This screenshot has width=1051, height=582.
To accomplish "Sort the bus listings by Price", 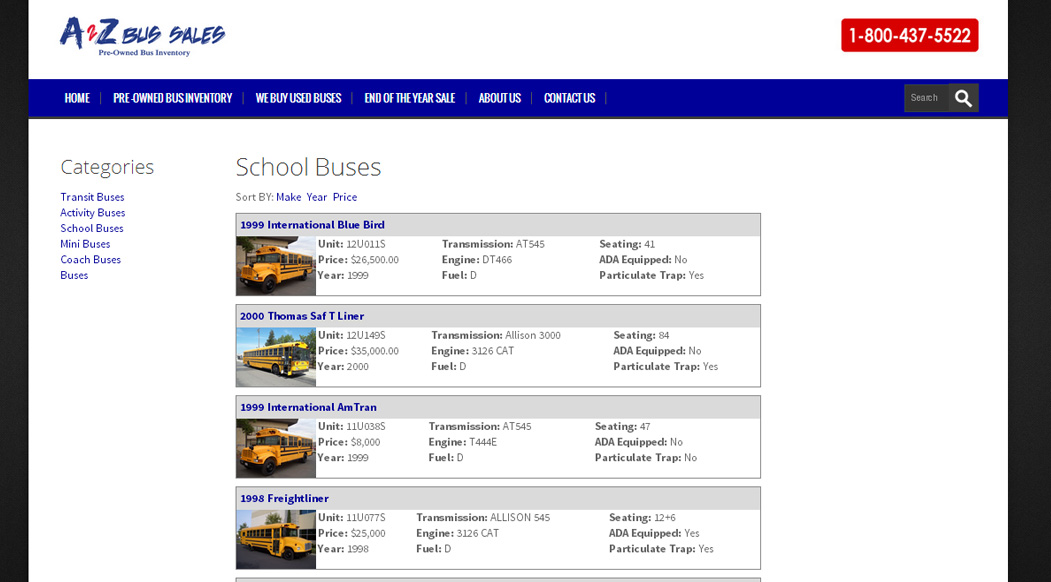I will click(345, 197).
